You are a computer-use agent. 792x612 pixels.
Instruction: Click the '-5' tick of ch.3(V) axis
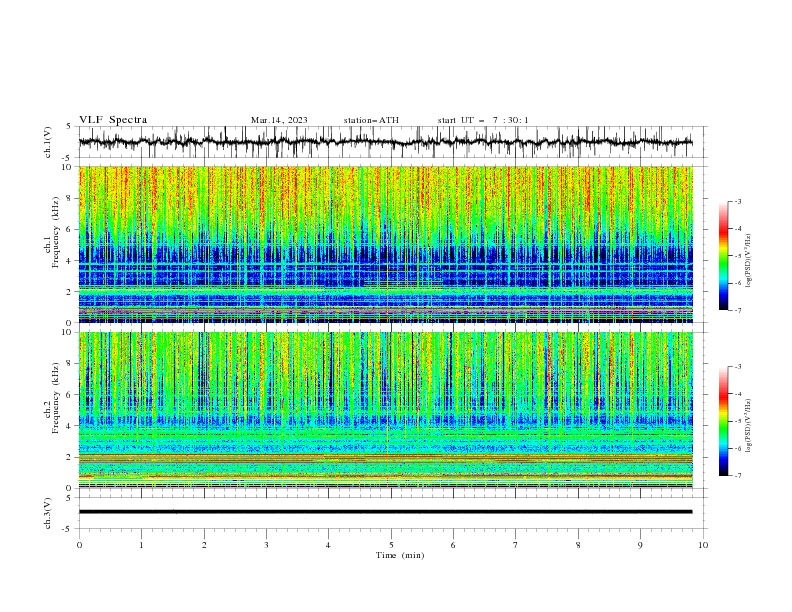click(68, 529)
